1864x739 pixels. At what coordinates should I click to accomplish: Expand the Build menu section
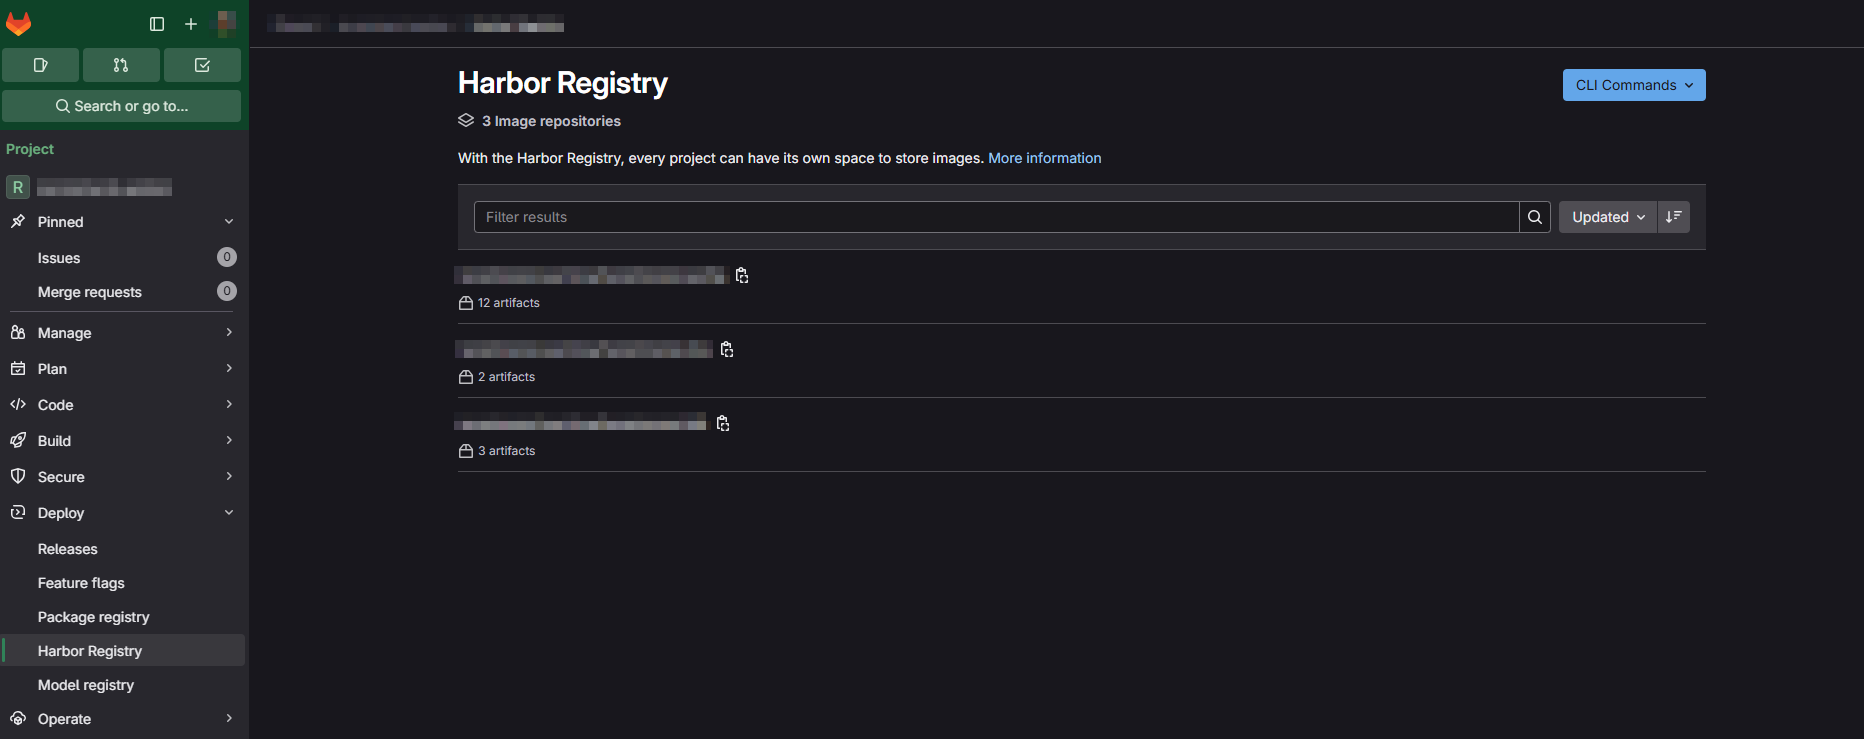(124, 441)
